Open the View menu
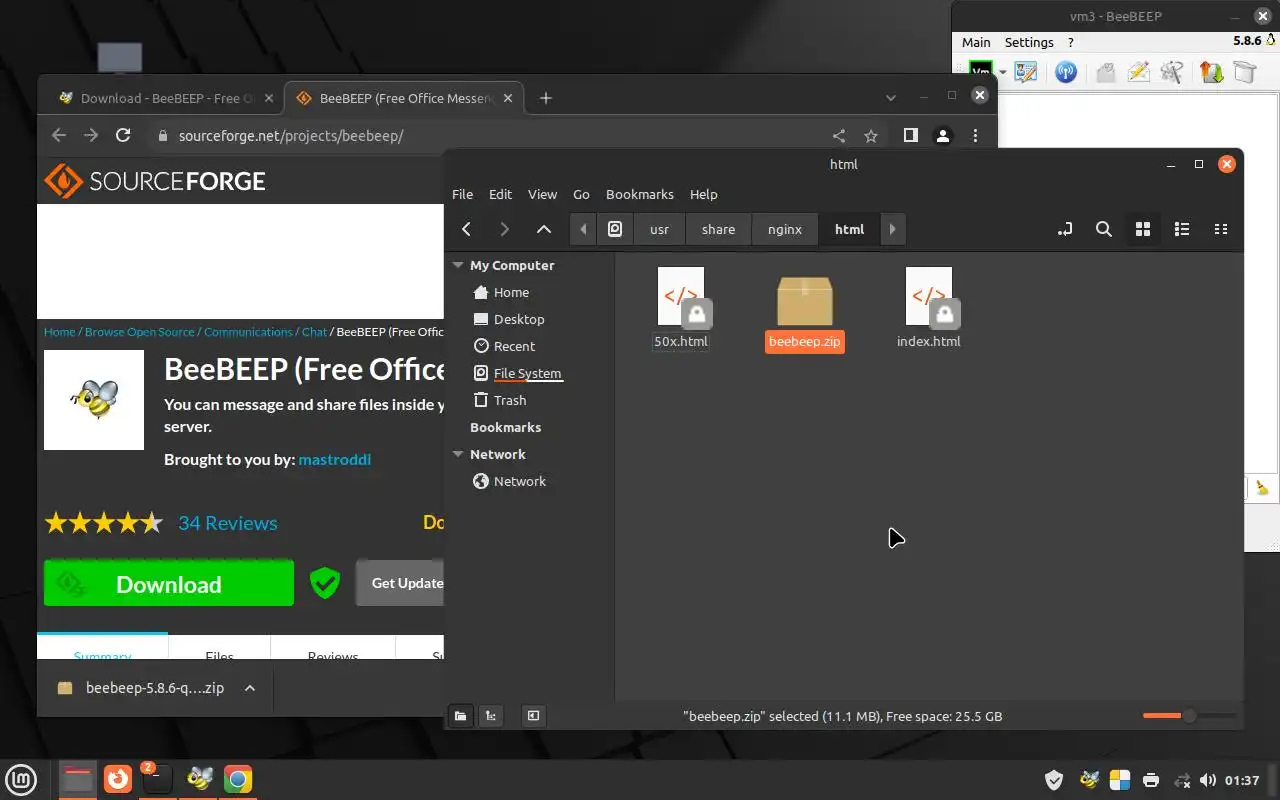The height and width of the screenshot is (800, 1280). click(542, 194)
